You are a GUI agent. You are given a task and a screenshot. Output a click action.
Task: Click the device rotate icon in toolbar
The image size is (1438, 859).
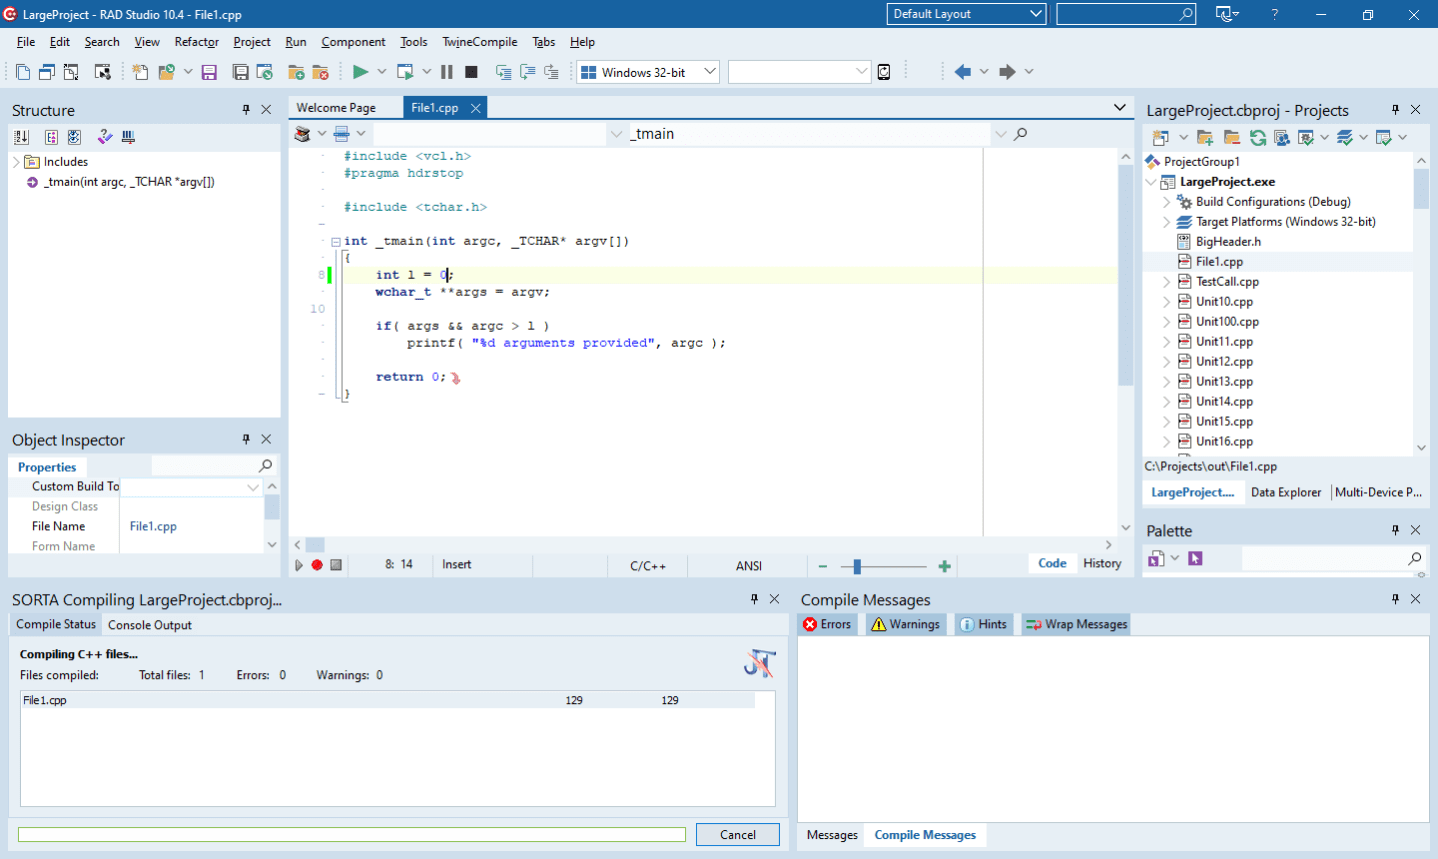tap(884, 72)
